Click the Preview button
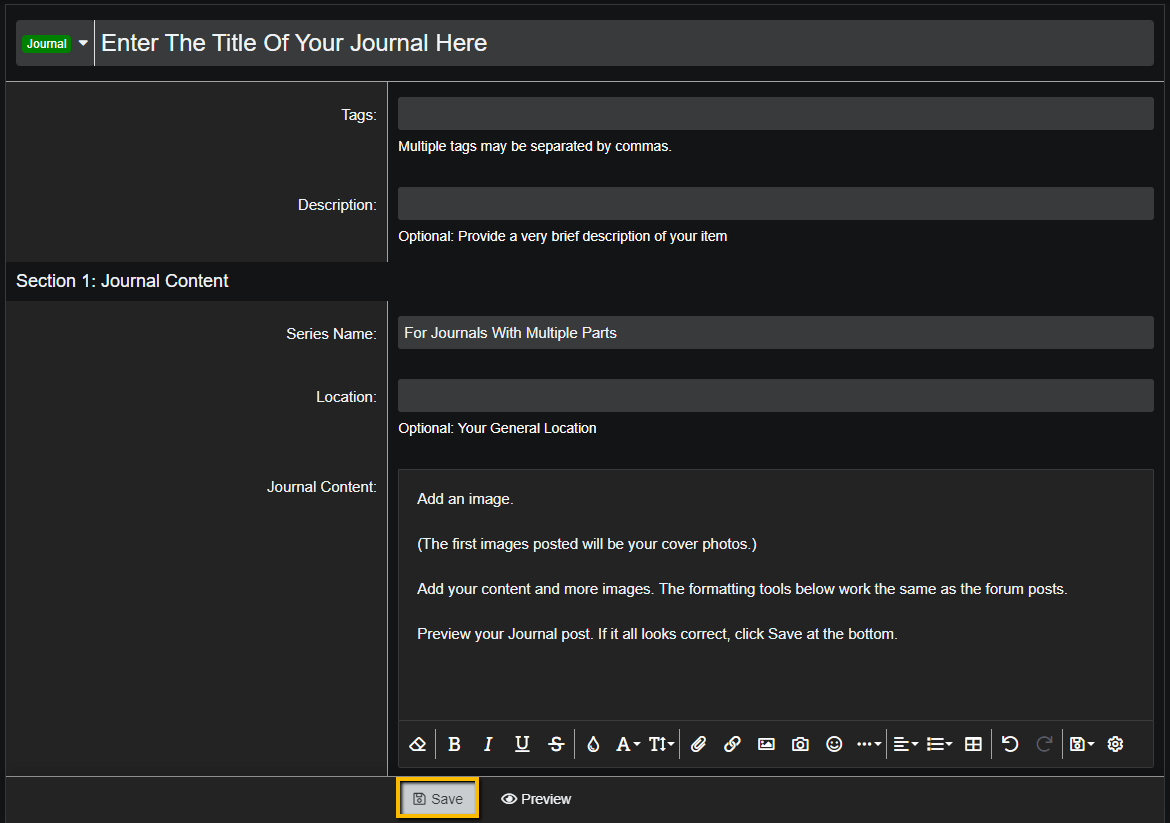Screen dimensions: 1170x823 [536, 799]
